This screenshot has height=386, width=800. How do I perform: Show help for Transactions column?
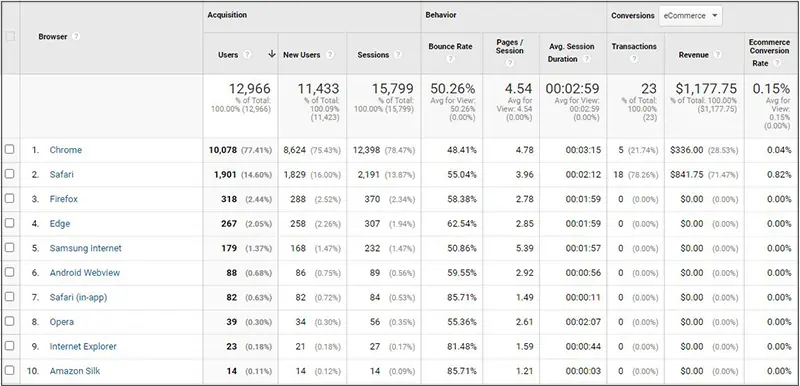(x=634, y=59)
